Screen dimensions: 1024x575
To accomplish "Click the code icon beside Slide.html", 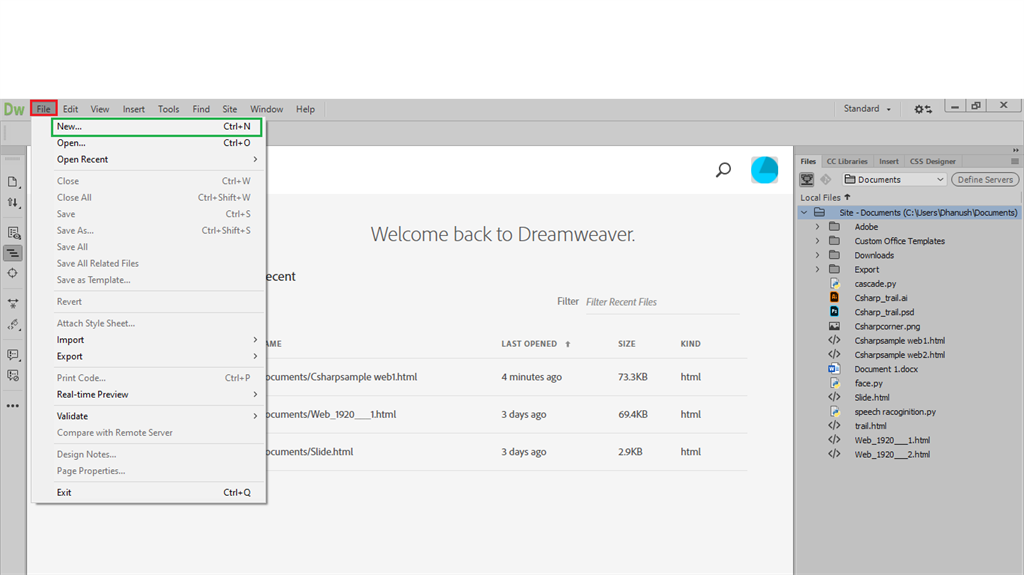I will point(834,397).
